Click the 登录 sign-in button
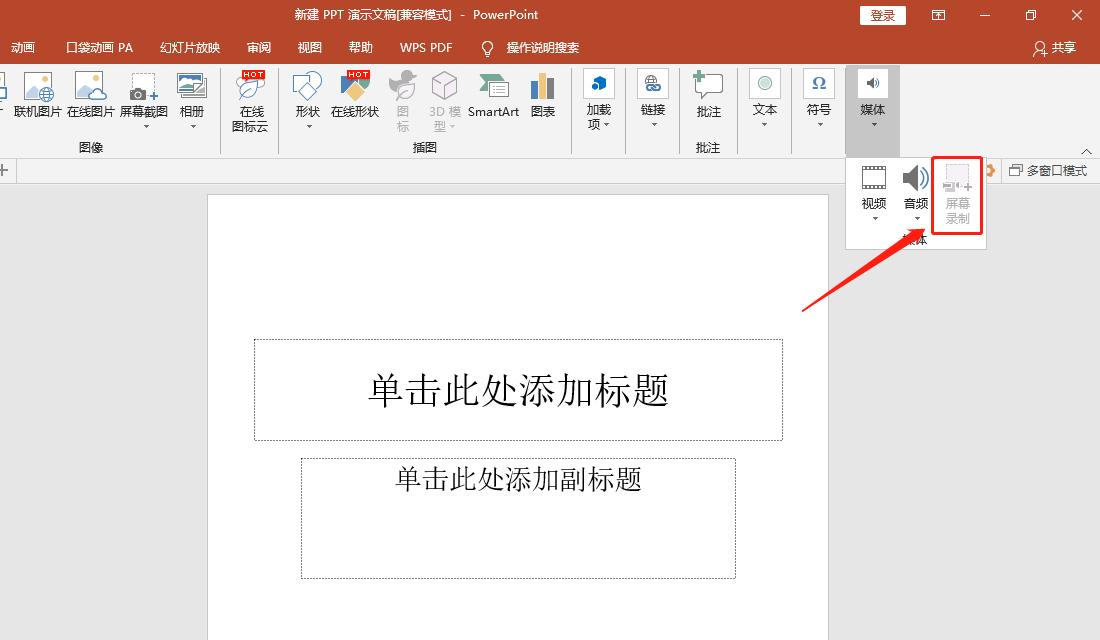1100x640 pixels. pyautogui.click(x=882, y=15)
